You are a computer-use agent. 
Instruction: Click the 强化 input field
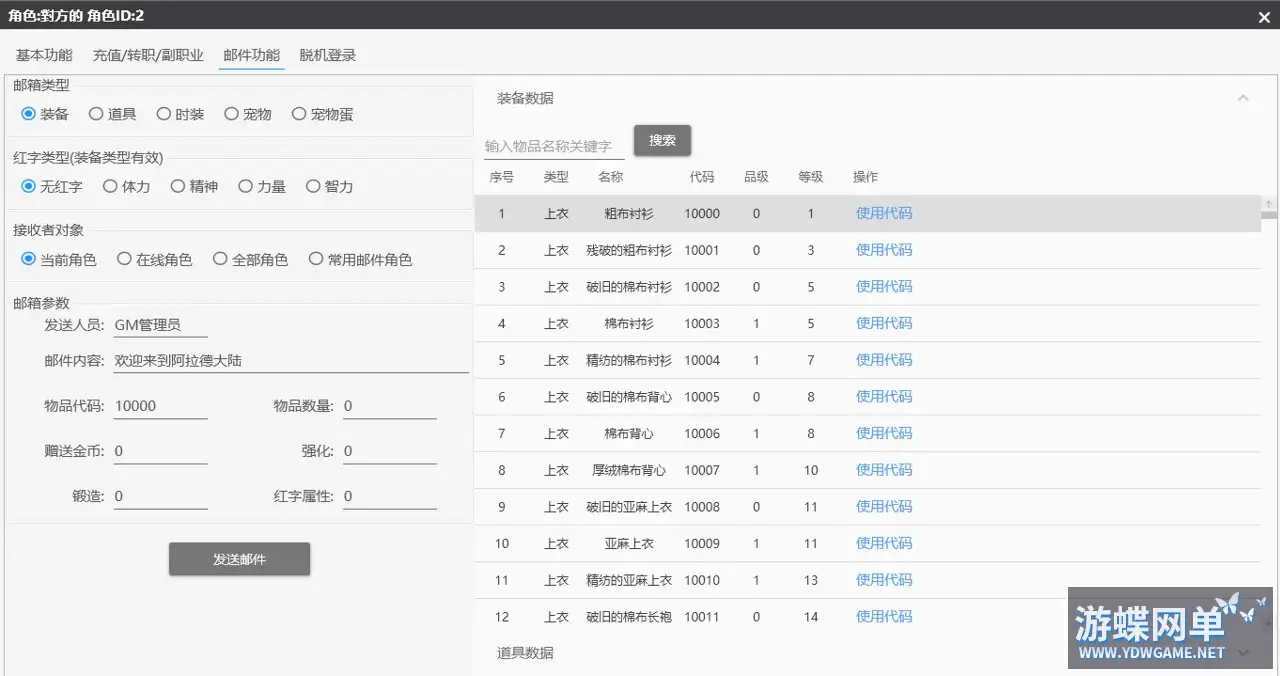pyautogui.click(x=390, y=451)
